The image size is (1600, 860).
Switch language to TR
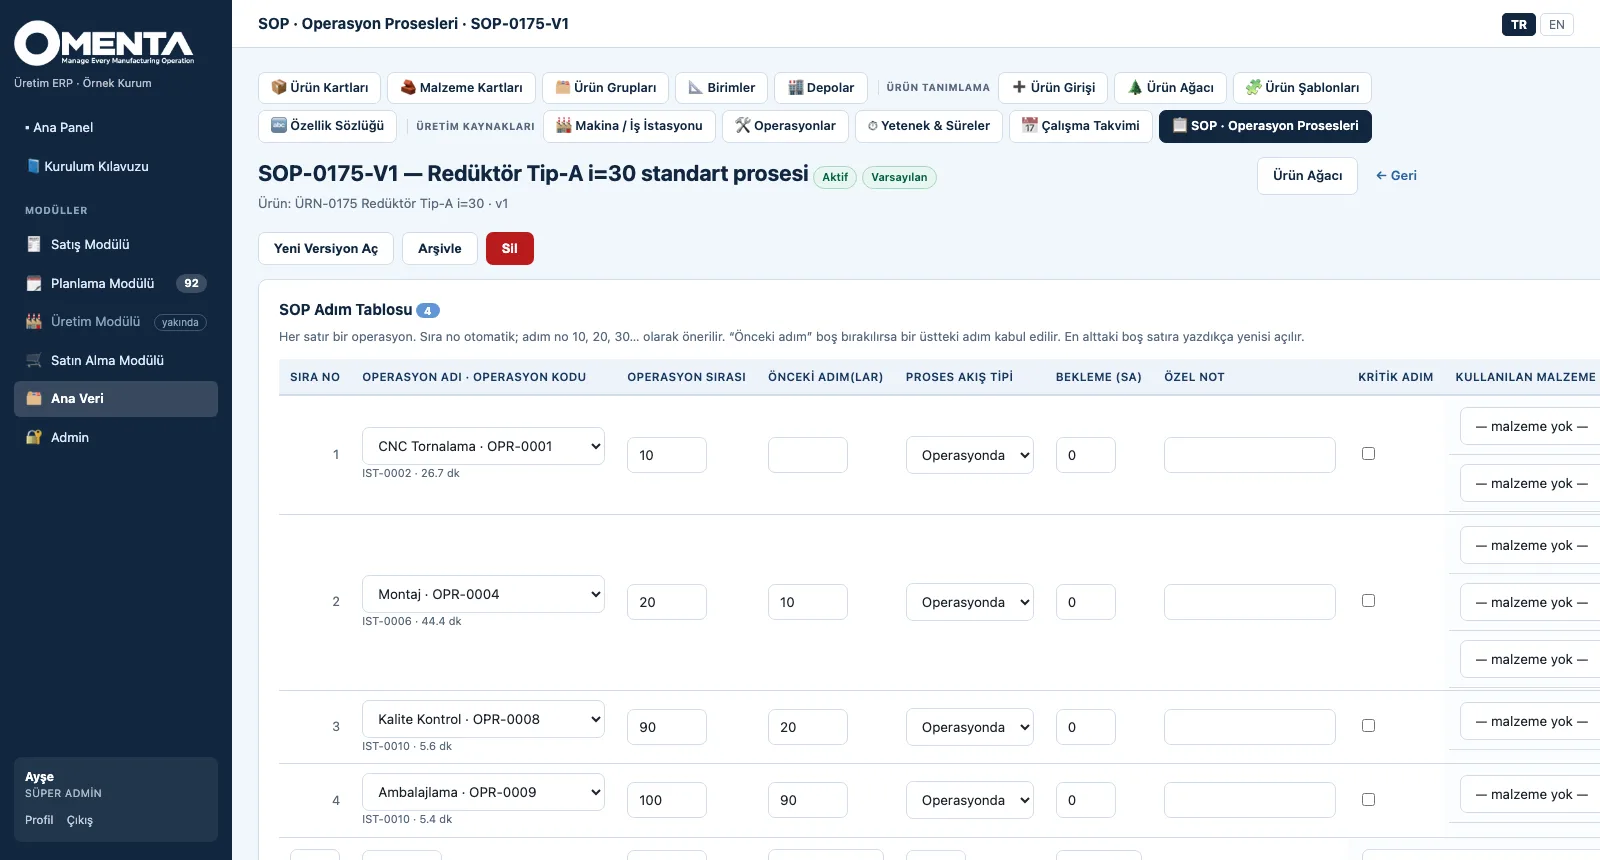click(1519, 25)
